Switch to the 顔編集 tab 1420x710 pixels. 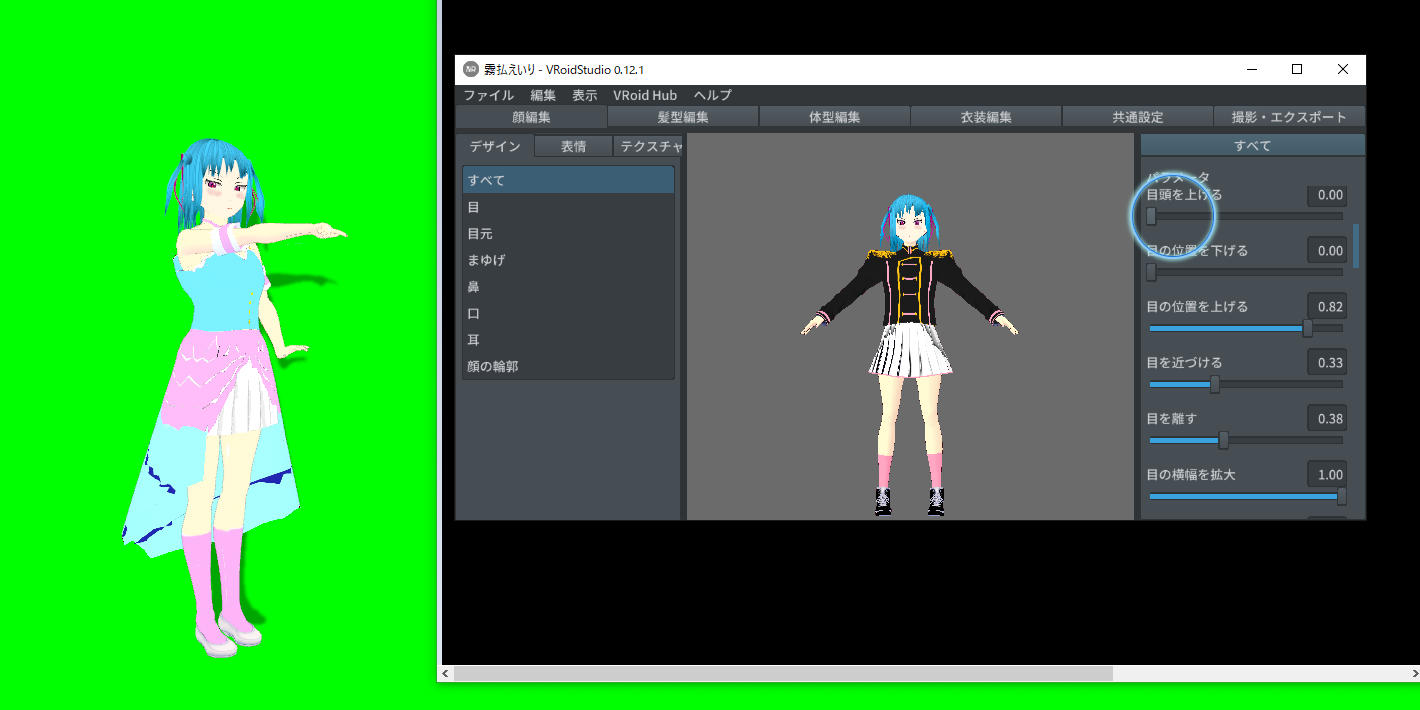pyautogui.click(x=531, y=117)
